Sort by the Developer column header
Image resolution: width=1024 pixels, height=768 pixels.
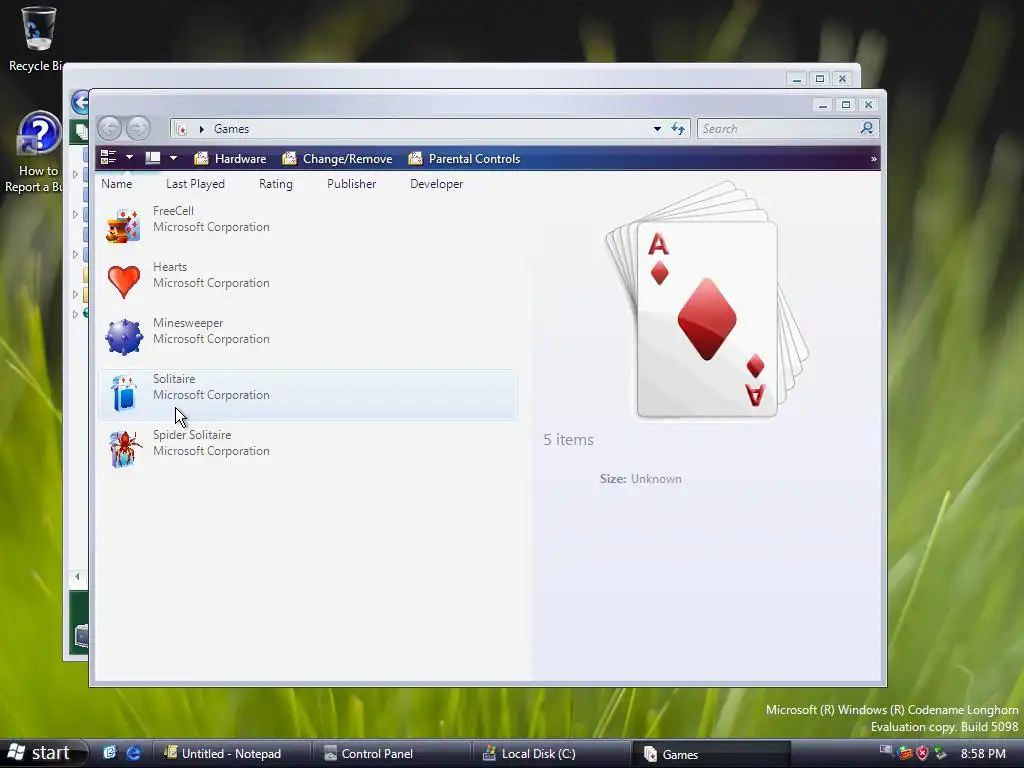point(436,184)
